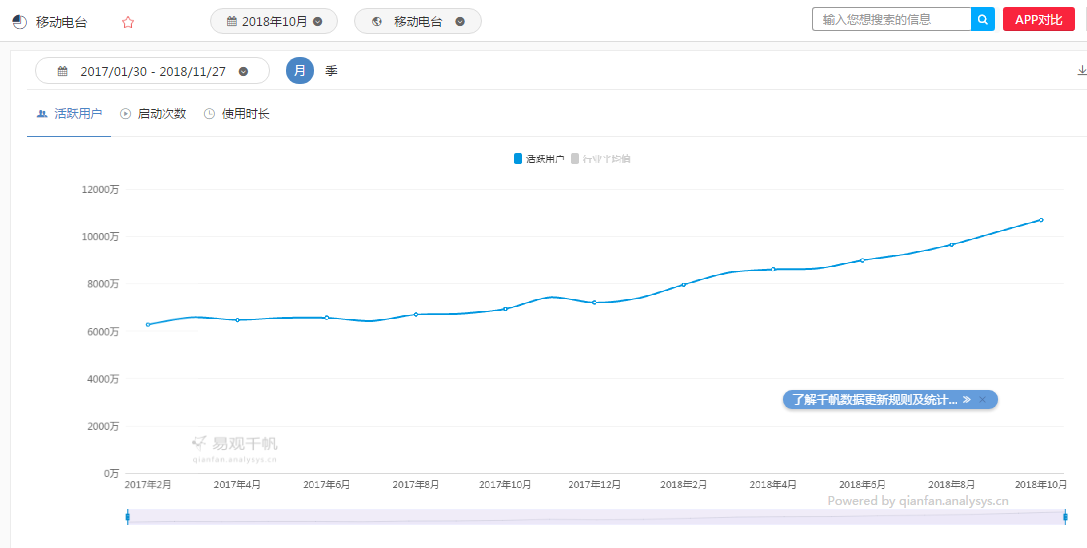Click the globe icon in 移动电台 selector
Viewport: 1087px width, 548px height.
(x=377, y=22)
